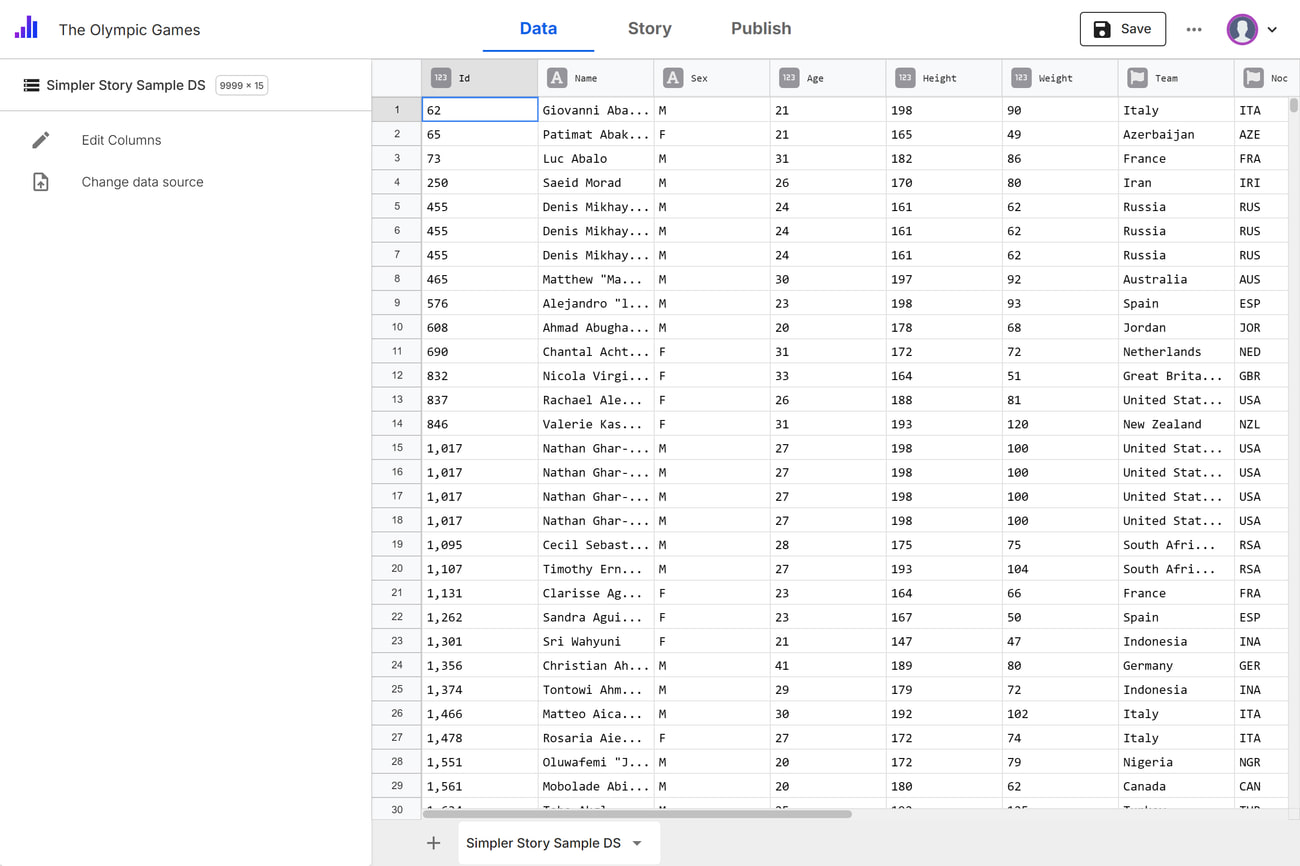Click the Name cell Sri Wahyuni
The width and height of the screenshot is (1300, 866).
click(x=596, y=641)
